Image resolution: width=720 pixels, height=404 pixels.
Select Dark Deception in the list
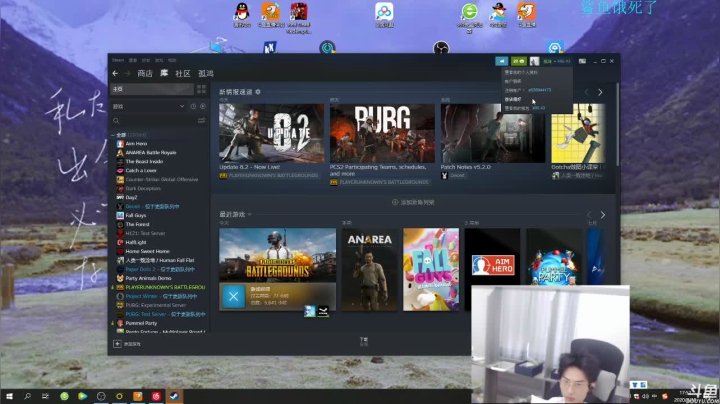pyautogui.click(x=143, y=189)
